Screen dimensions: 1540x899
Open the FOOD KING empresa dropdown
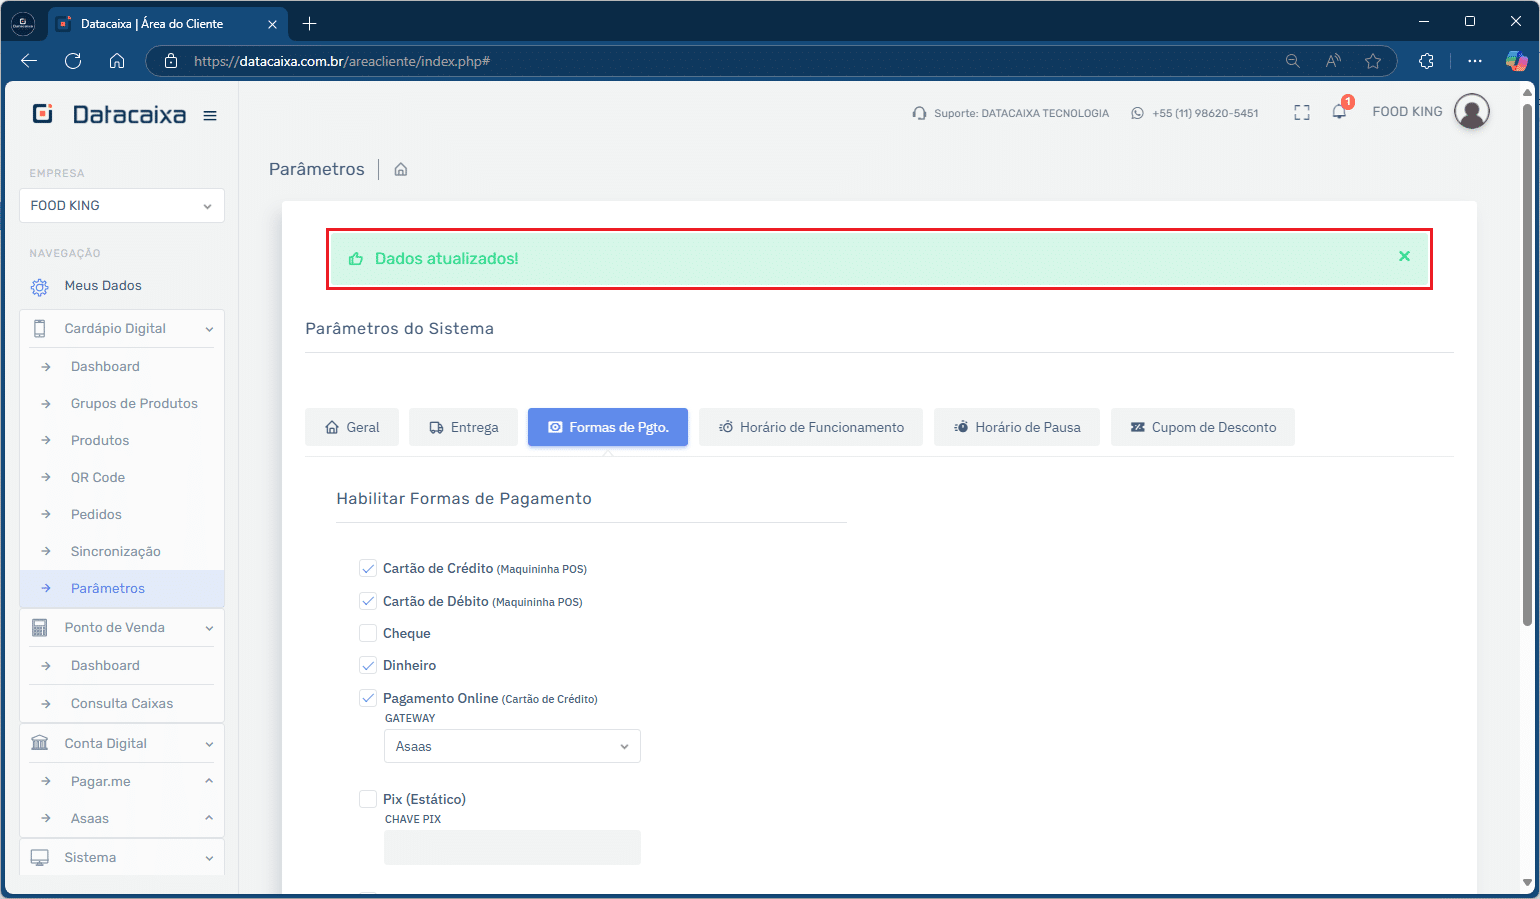tap(121, 206)
